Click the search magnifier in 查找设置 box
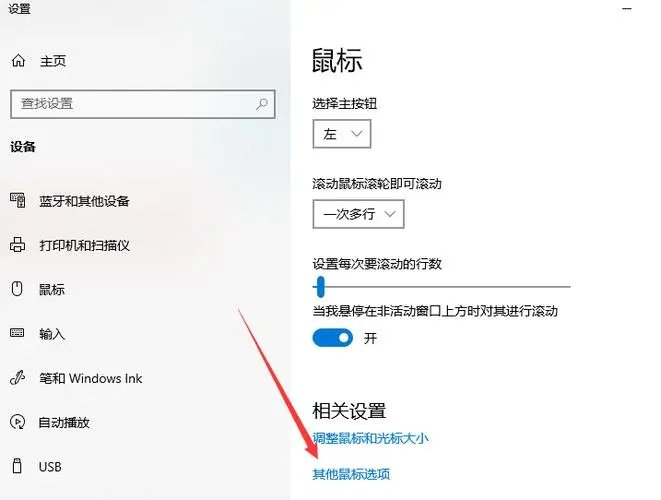This screenshot has height=500, width=661. (262, 104)
